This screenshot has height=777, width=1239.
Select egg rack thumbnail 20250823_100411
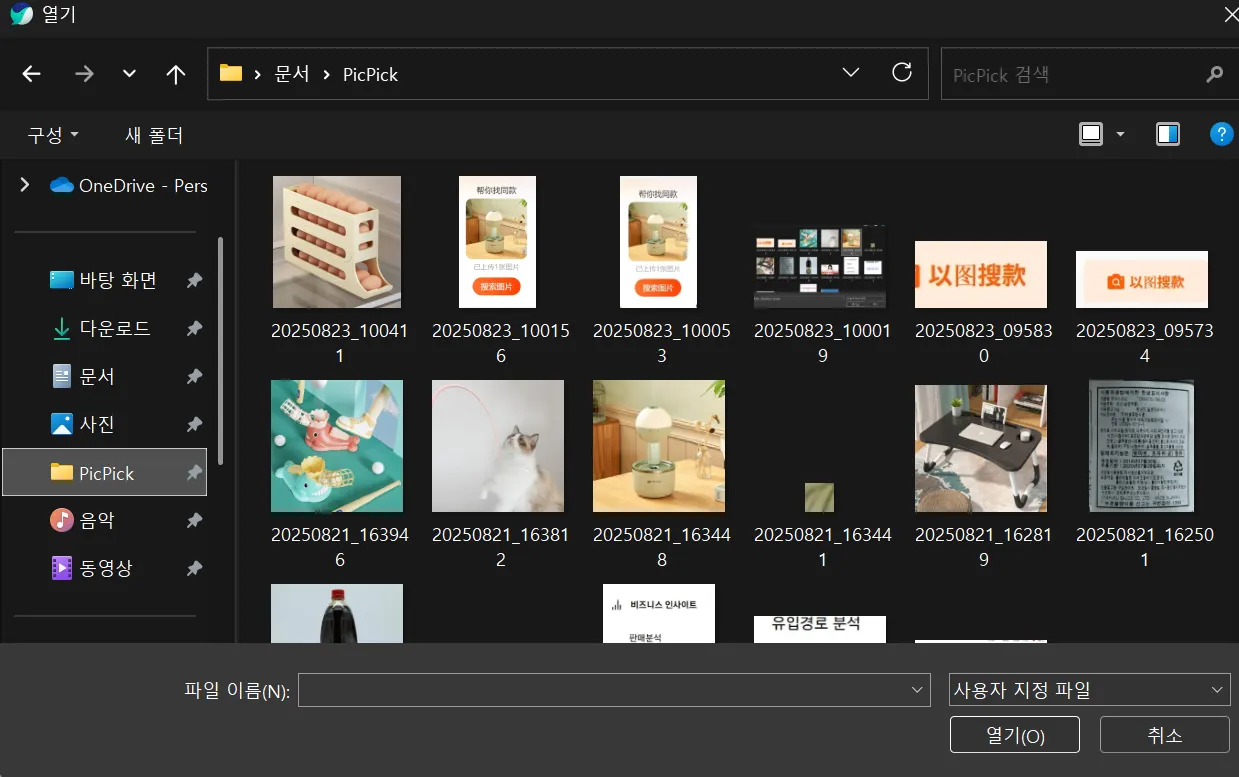[337, 242]
